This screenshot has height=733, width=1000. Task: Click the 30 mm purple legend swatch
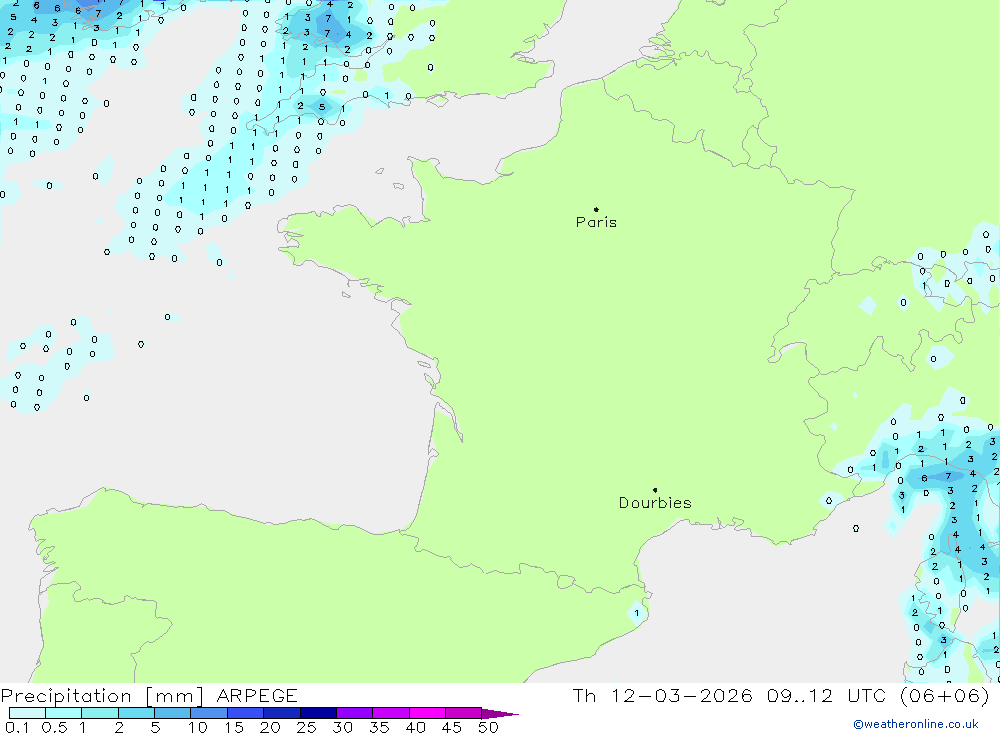(355, 713)
